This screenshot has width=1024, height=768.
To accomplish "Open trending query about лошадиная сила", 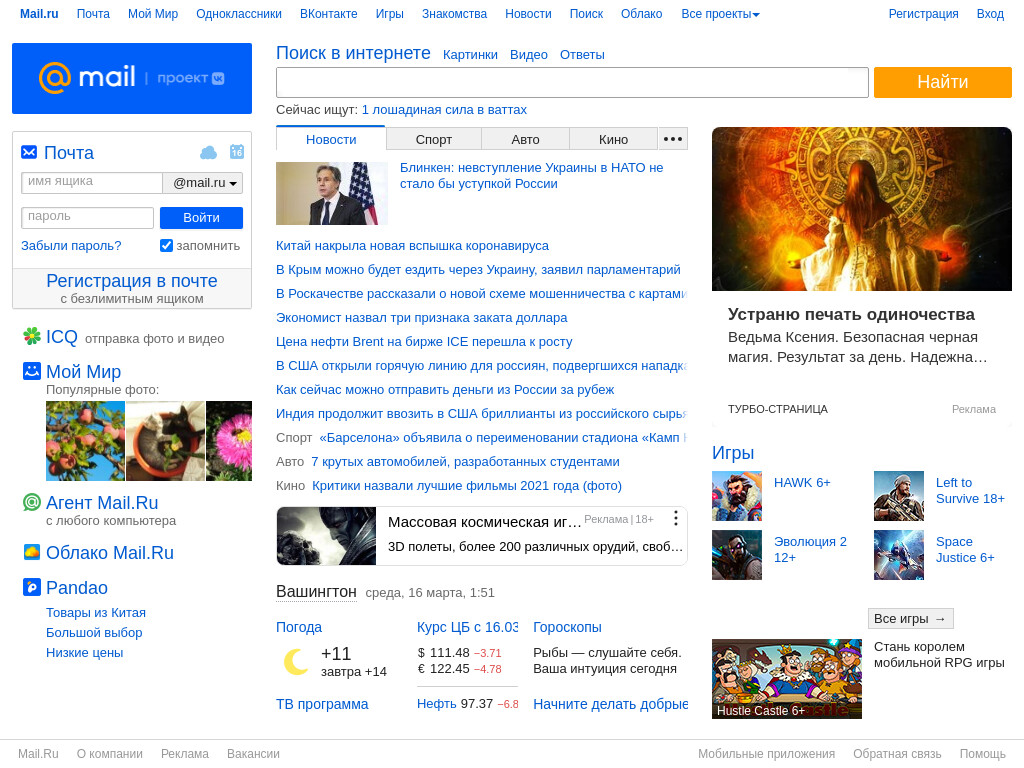I will tap(444, 110).
